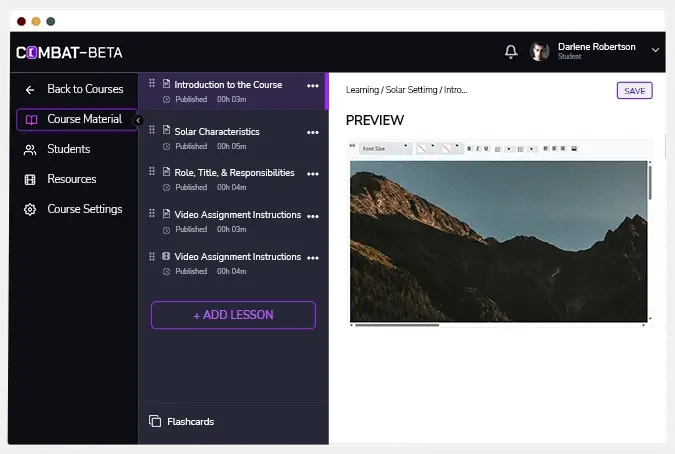675x454 pixels.
Task: Open the notifications bell
Action: (511, 51)
